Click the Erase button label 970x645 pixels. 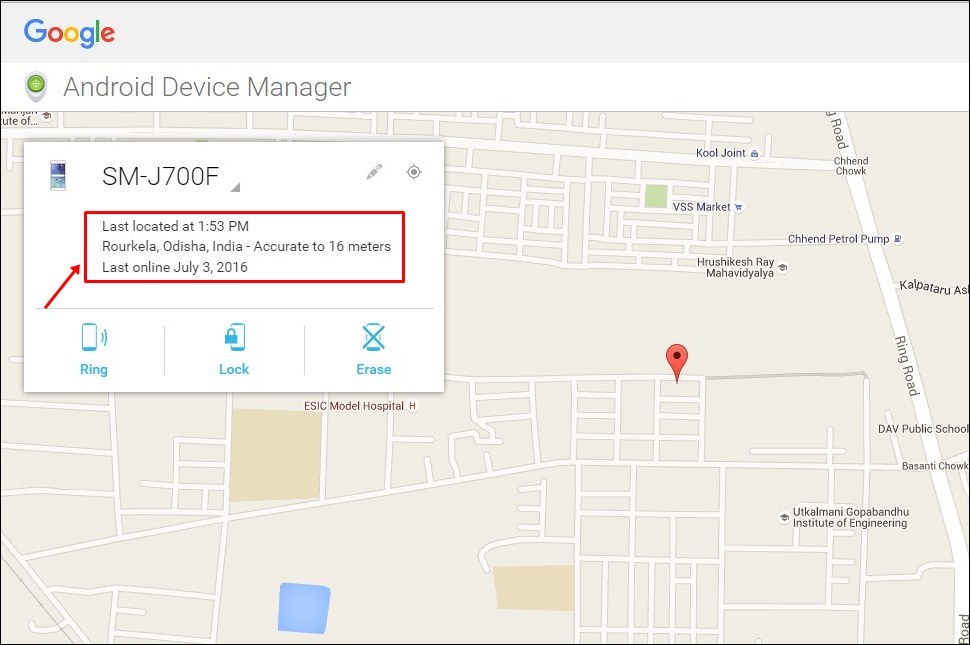[374, 369]
